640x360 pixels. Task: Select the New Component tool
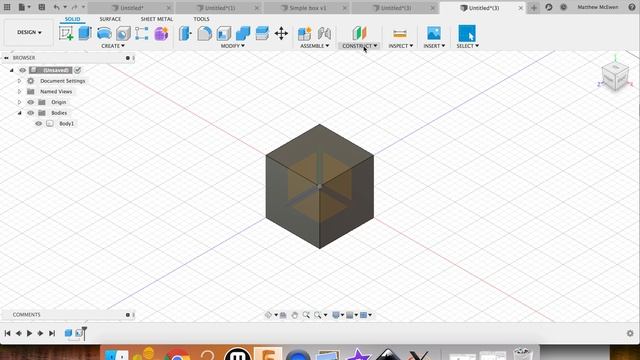click(304, 33)
